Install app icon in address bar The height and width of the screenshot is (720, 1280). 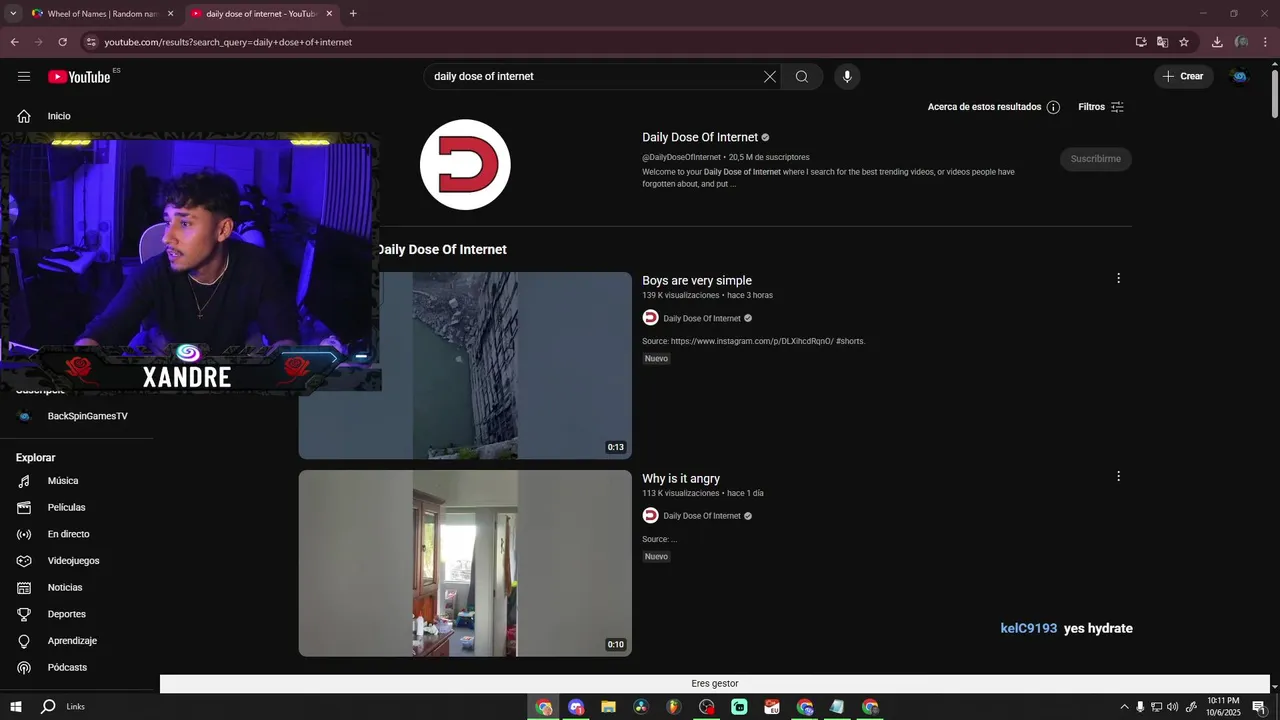[x=1141, y=42]
